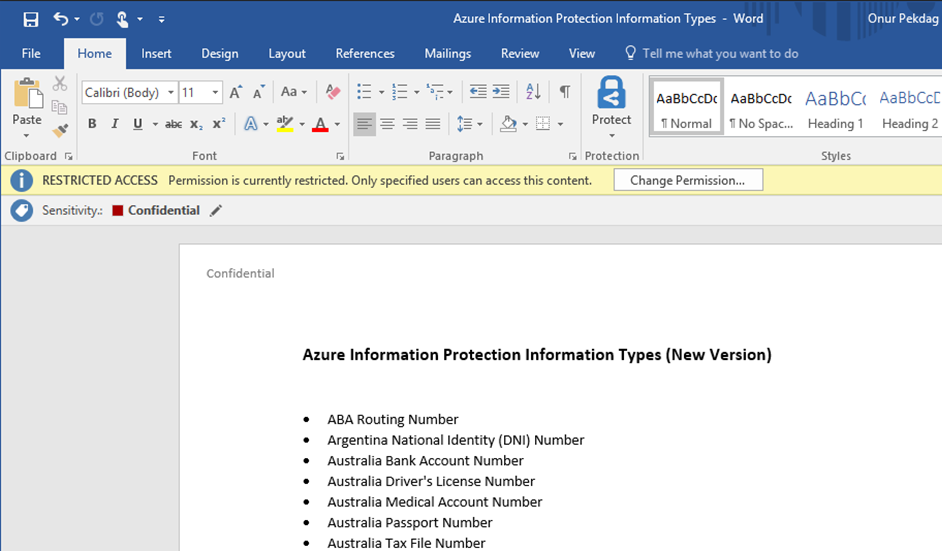Open the View tab
Screen dimensions: 942x551
582,53
